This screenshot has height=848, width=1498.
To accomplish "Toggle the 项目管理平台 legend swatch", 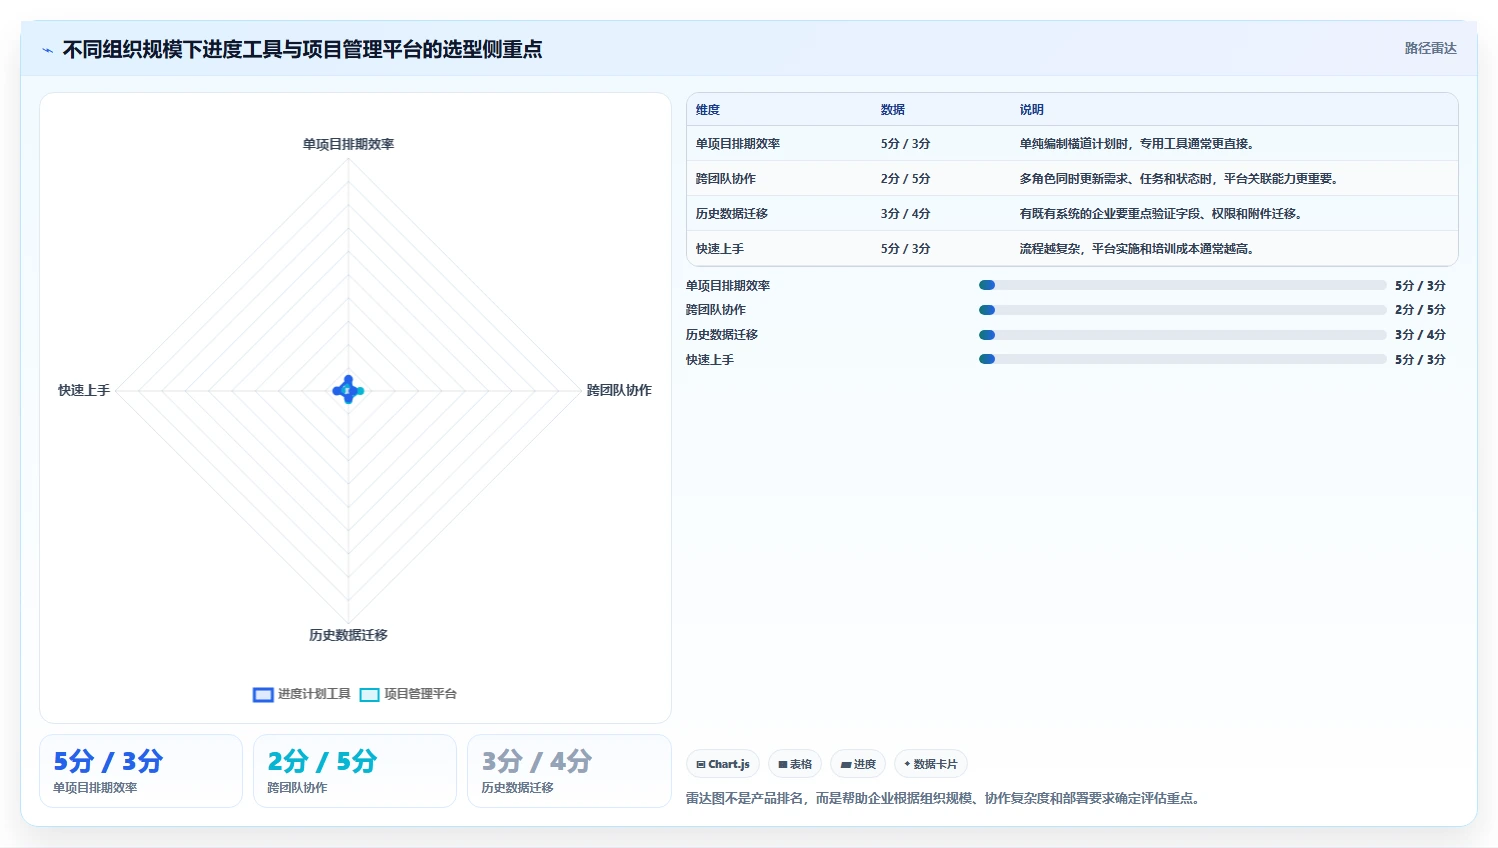I will 370,694.
